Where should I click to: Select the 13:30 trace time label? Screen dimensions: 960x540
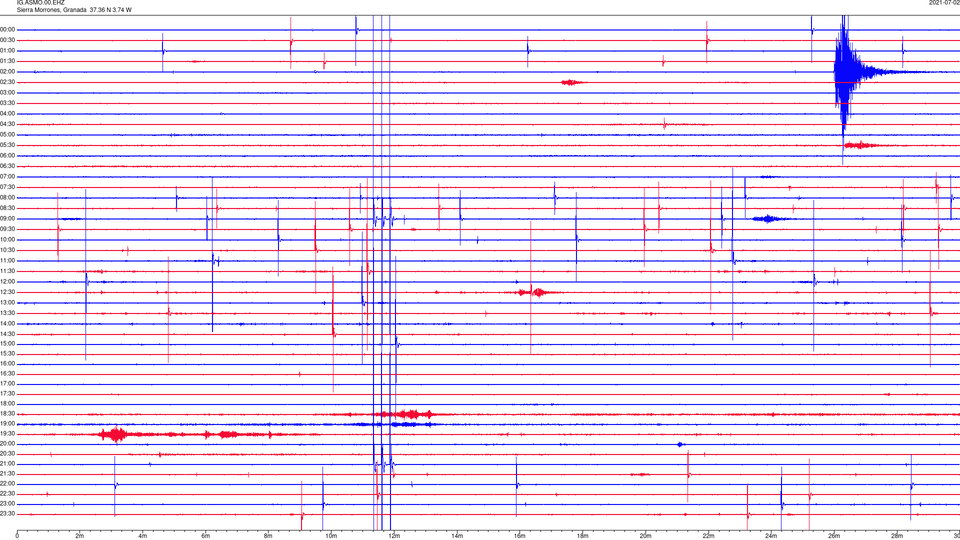pos(8,313)
